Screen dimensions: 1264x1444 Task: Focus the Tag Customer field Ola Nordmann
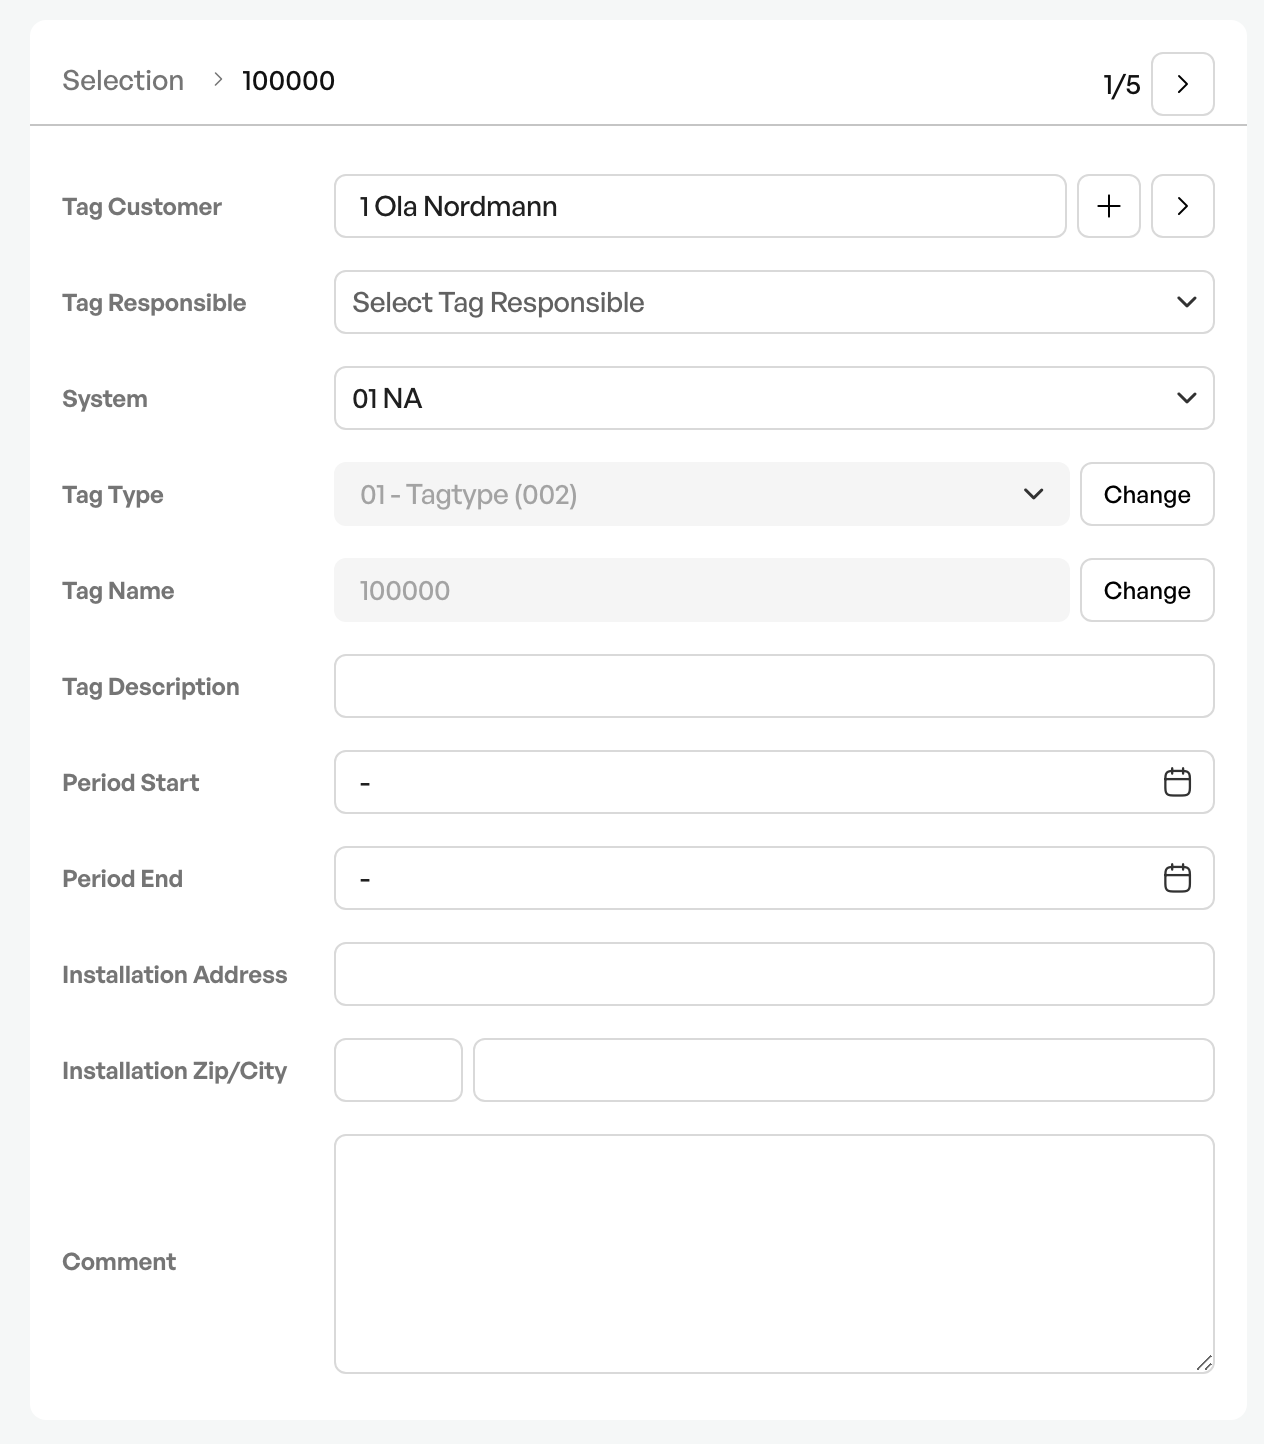click(700, 206)
